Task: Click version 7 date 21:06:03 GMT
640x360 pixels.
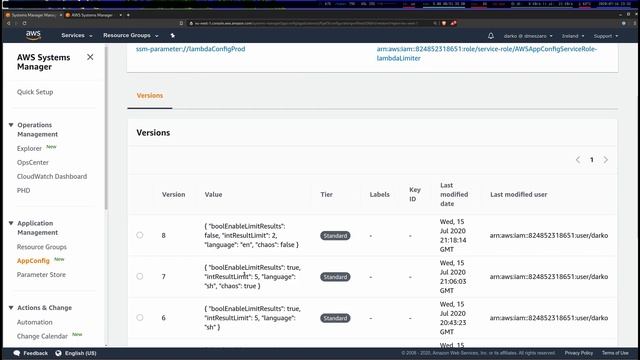Action: point(453,277)
